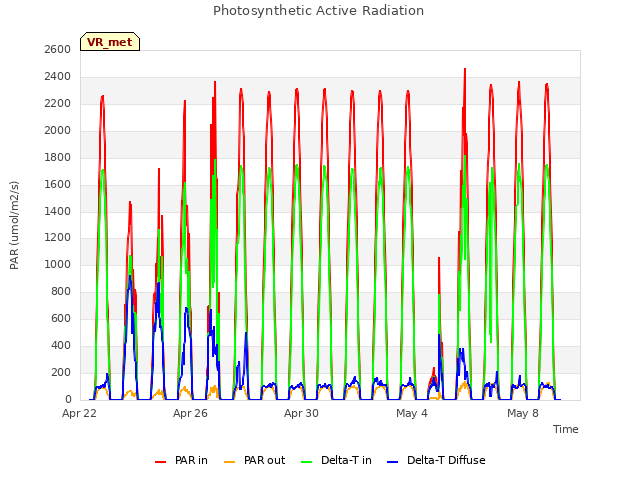Click the orange PAR out legend swatch
This screenshot has height=480, width=640.
(x=230, y=462)
